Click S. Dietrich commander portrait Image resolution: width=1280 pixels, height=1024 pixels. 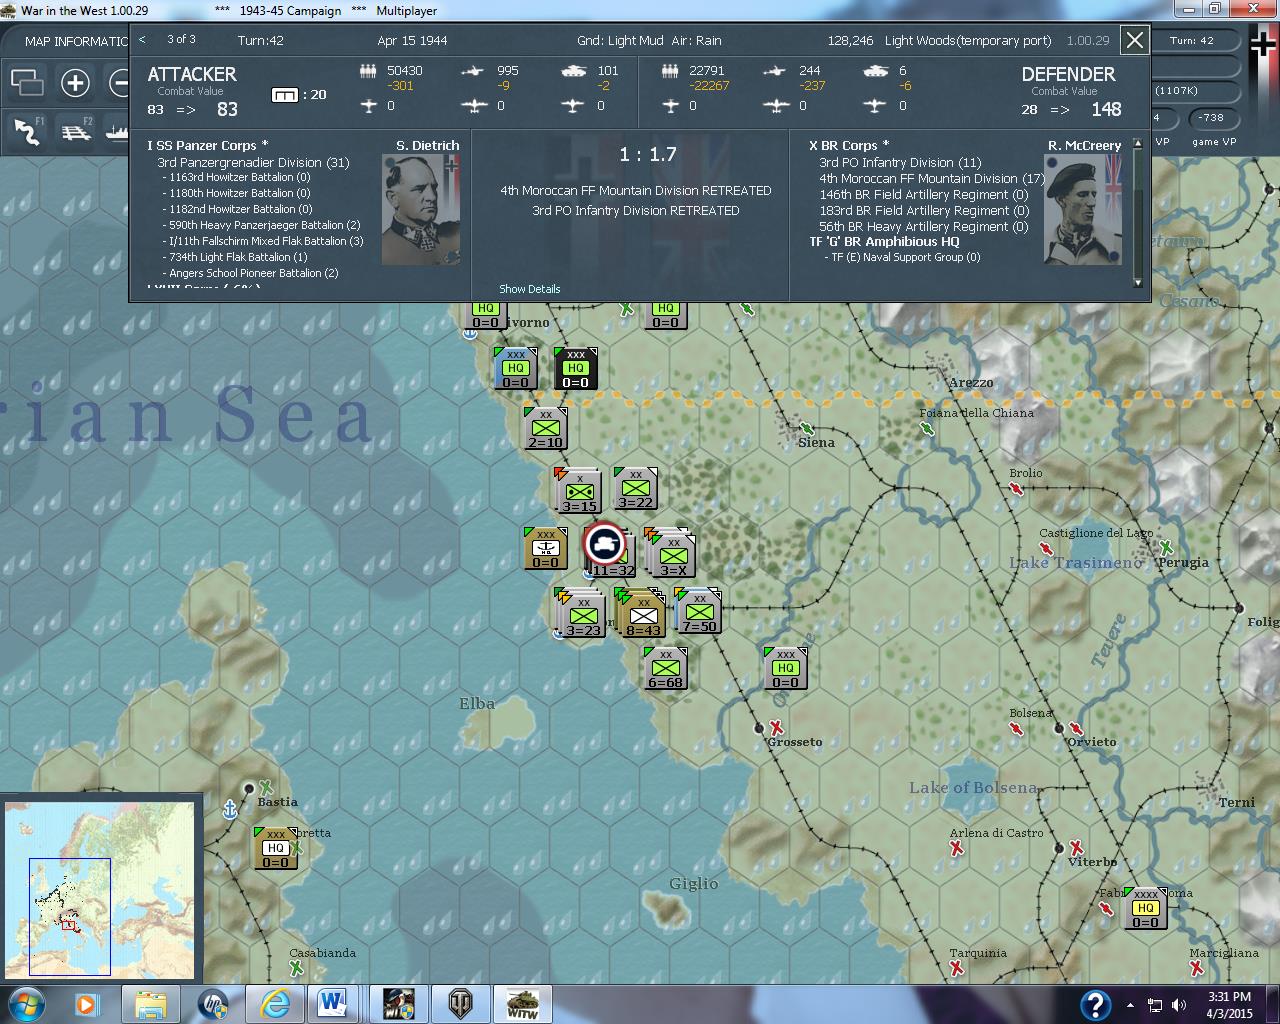tap(421, 210)
